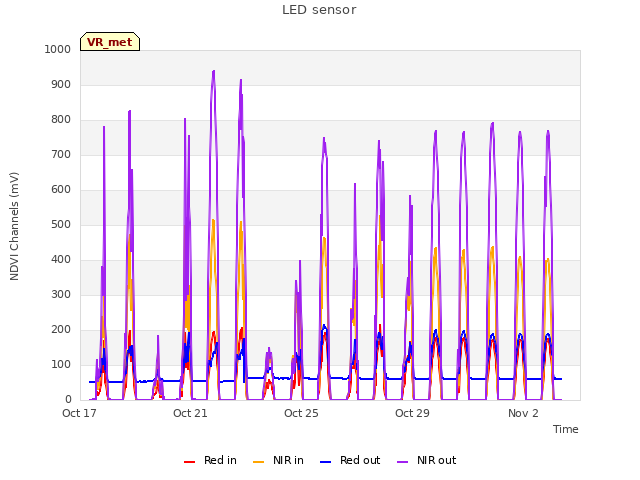Click the Nov 2 x-axis tick label
This screenshot has height=480, width=640.
523,413
